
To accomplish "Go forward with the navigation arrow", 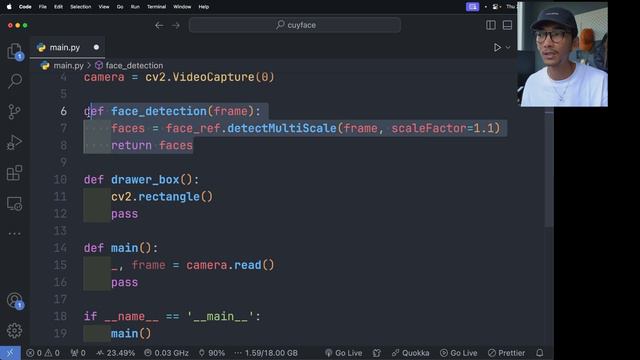I will coord(176,25).
